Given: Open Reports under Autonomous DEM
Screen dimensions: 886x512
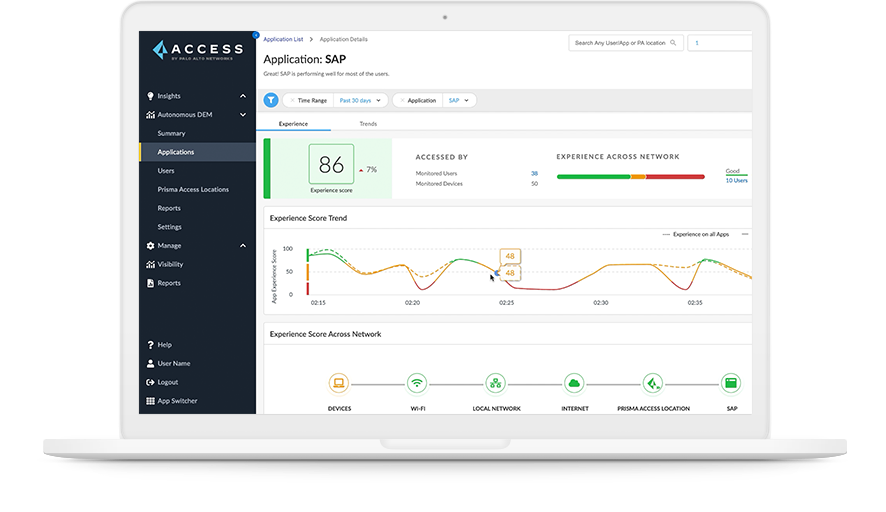Looking at the screenshot, I should click(169, 208).
